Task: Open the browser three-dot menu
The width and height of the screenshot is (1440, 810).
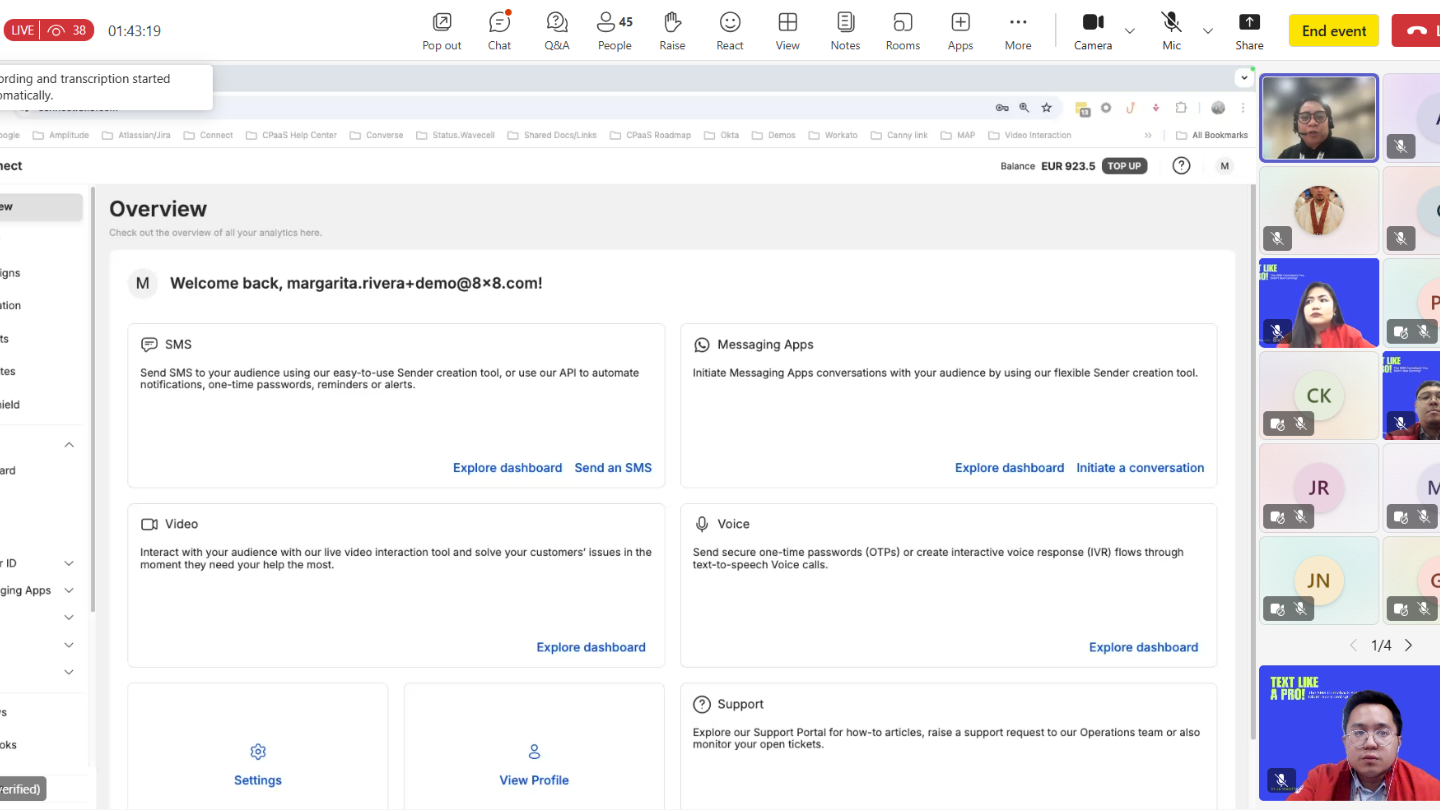Action: pos(1244,108)
